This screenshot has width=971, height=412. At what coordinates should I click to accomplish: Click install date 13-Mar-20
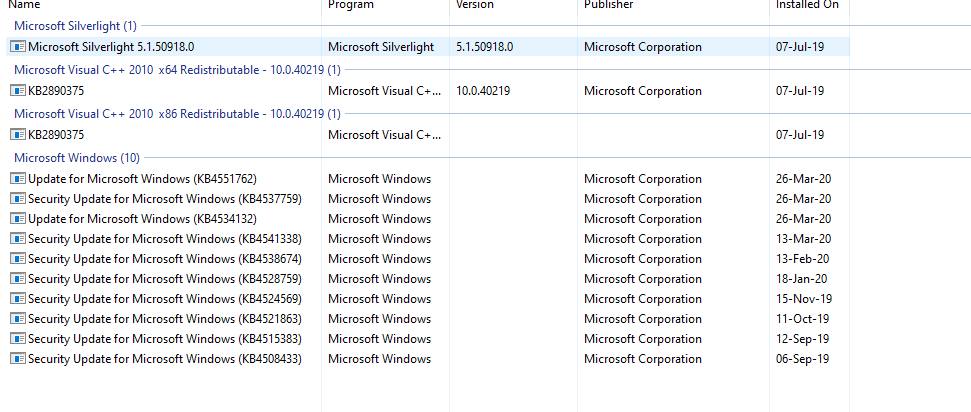tap(803, 239)
